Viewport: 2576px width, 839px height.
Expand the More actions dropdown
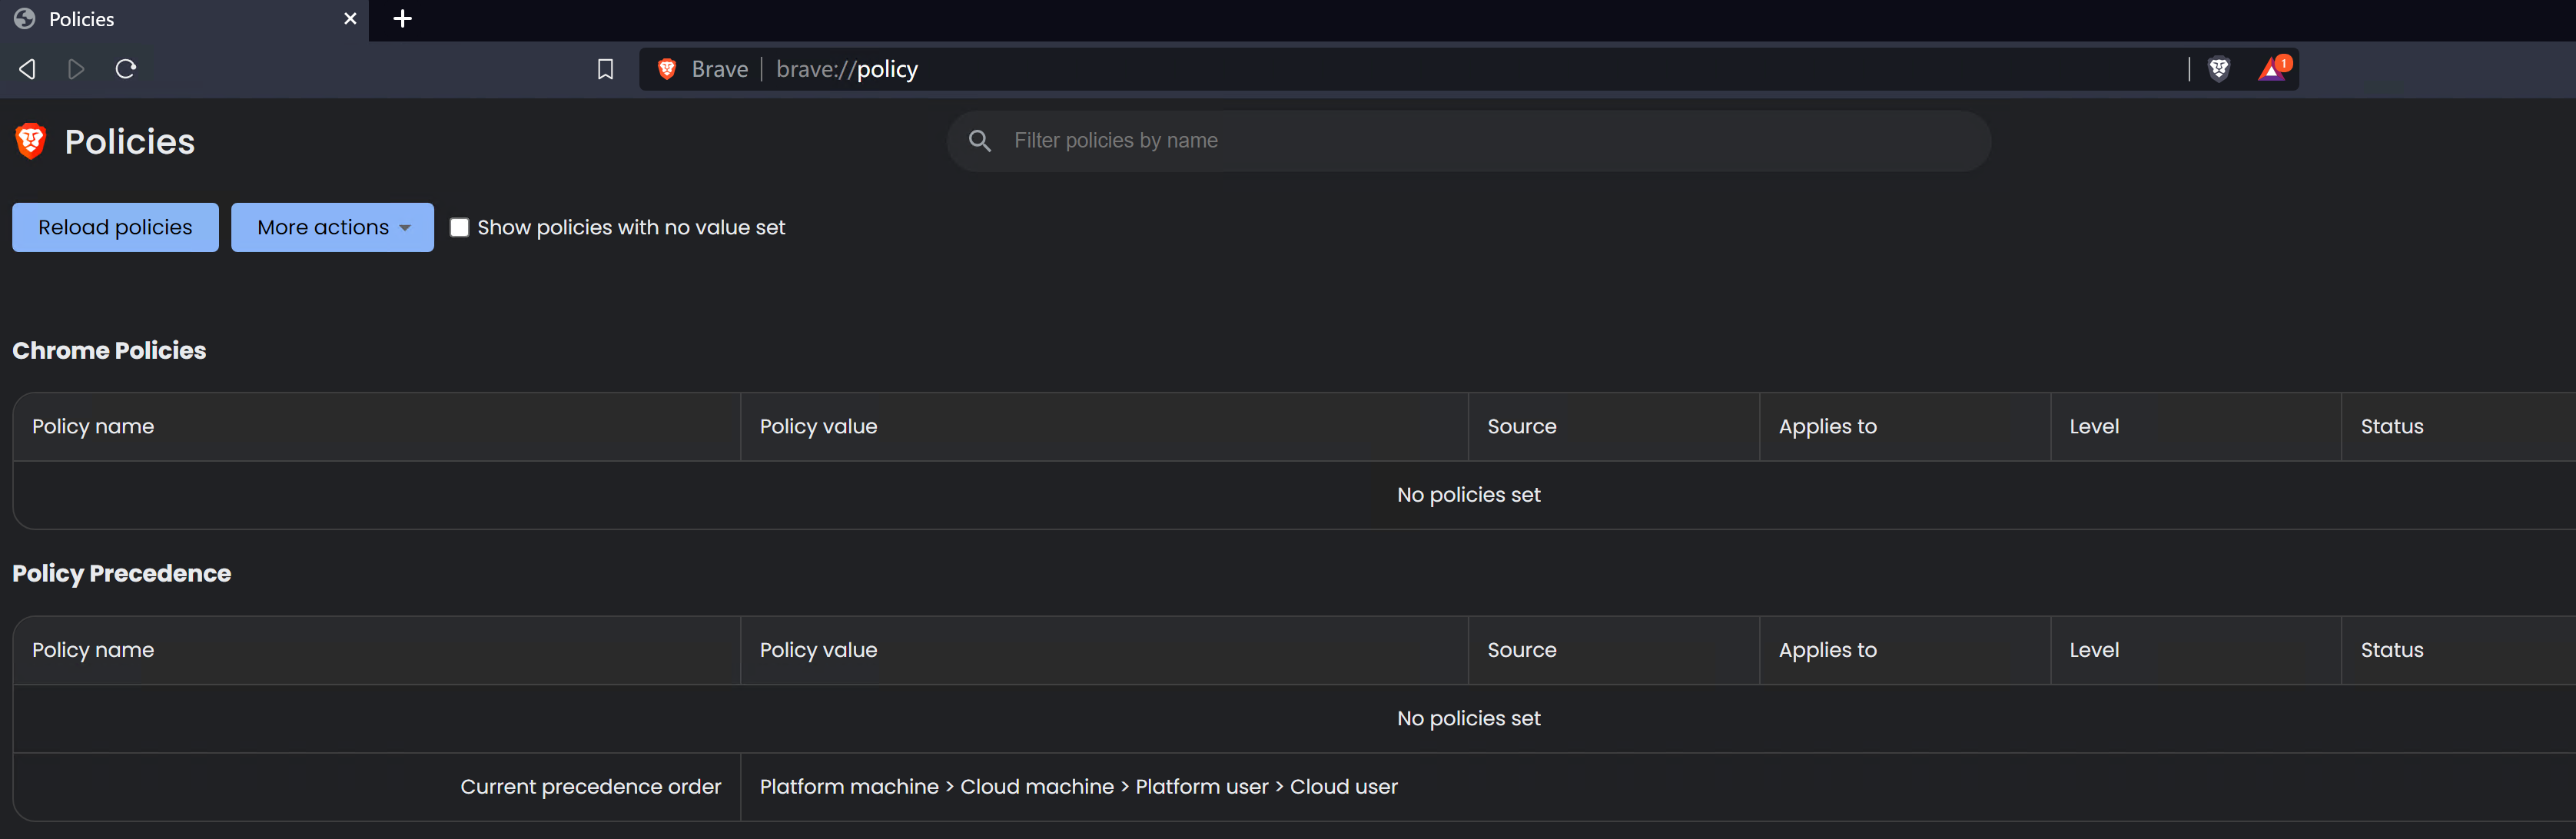[x=322, y=227]
